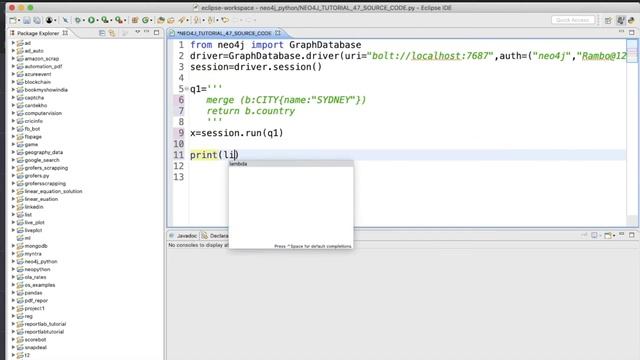The image size is (640, 360).
Task: Click the Save toolbar icon
Action: (27, 20)
